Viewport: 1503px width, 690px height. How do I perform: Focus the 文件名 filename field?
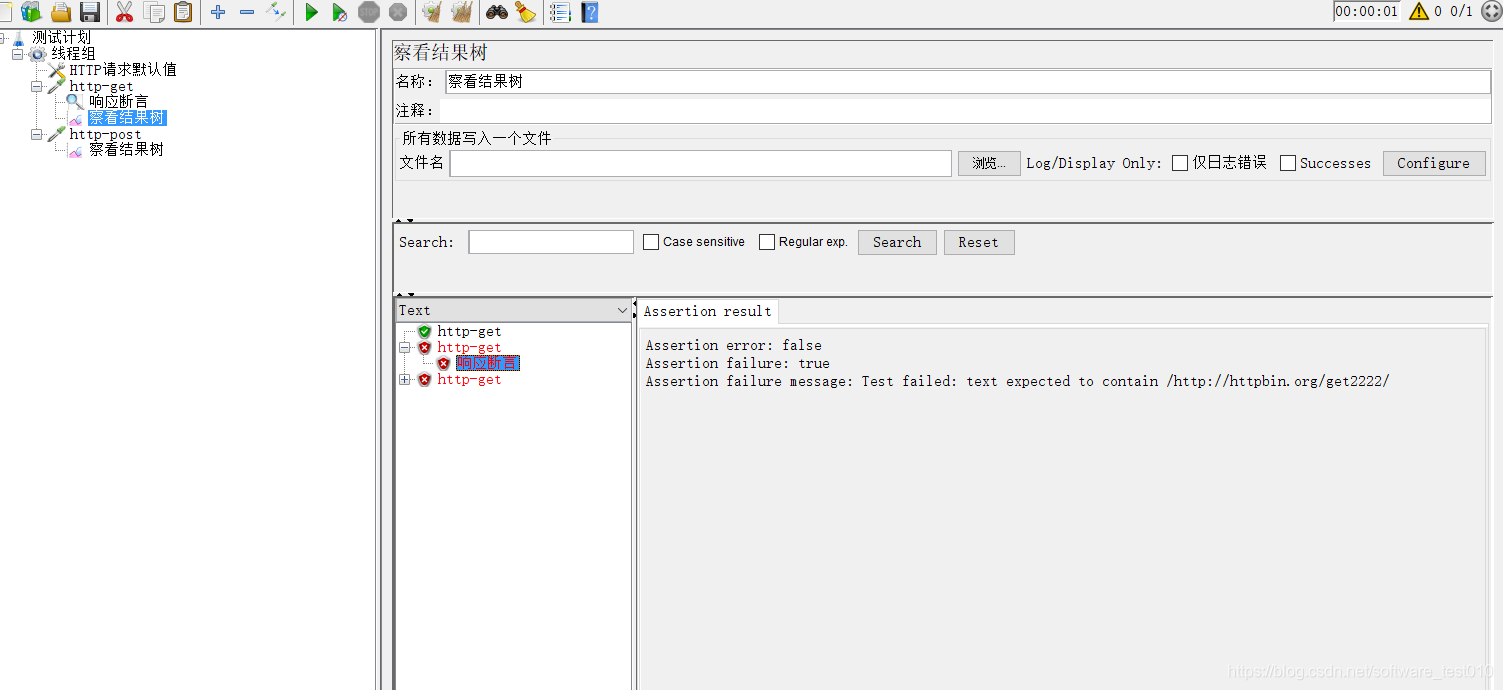[x=700, y=163]
